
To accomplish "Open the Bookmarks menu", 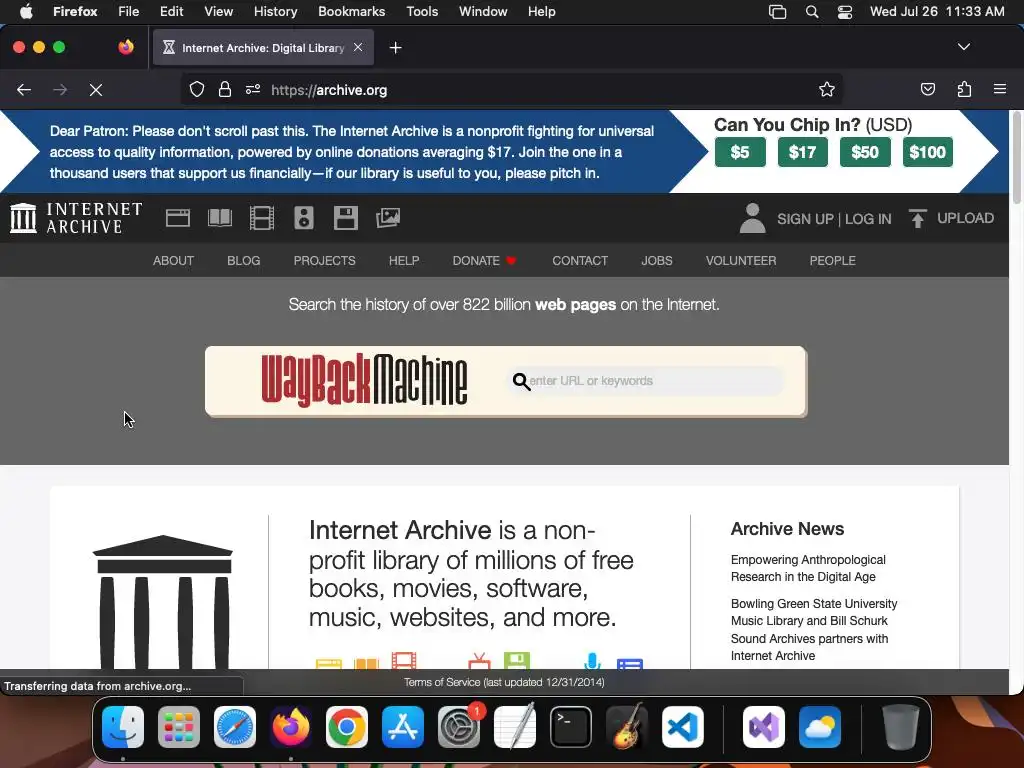I will (351, 12).
